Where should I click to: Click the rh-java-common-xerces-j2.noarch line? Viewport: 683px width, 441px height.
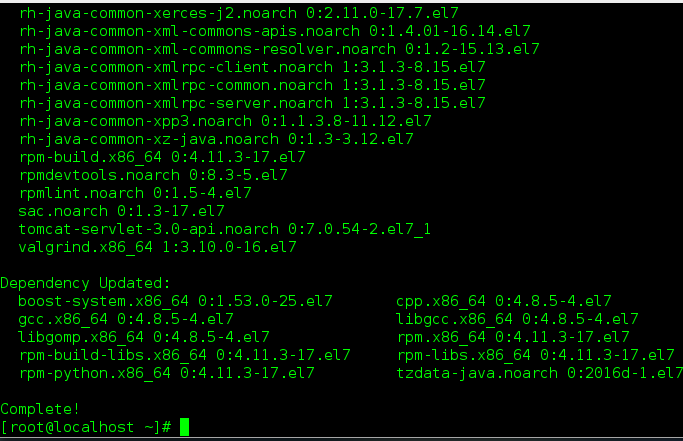click(239, 14)
